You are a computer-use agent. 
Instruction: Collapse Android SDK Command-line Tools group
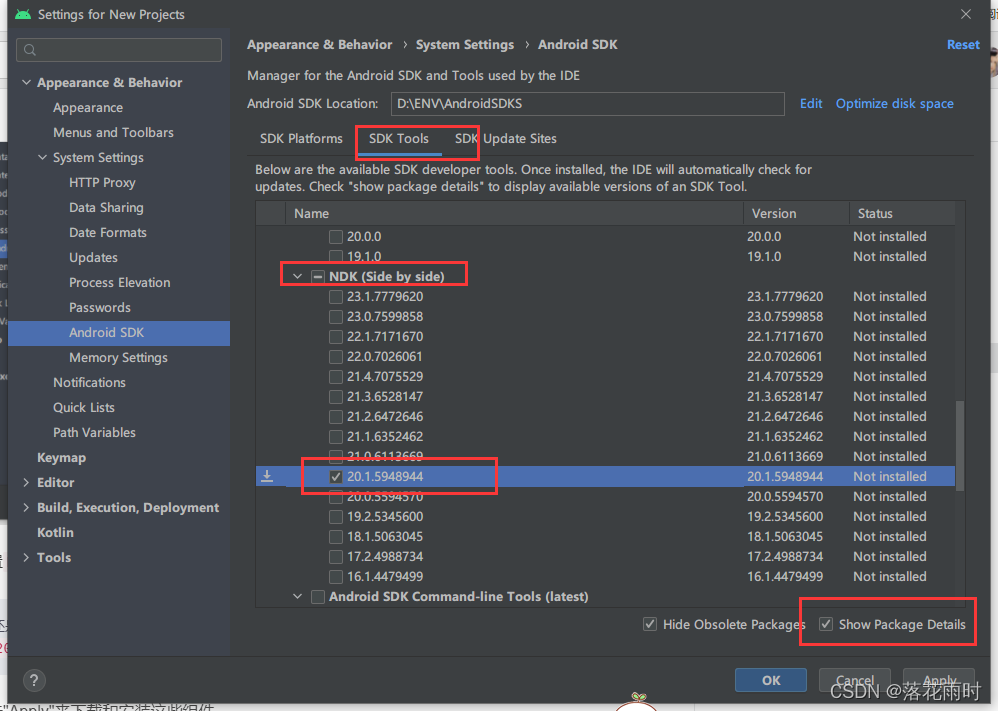[x=297, y=596]
